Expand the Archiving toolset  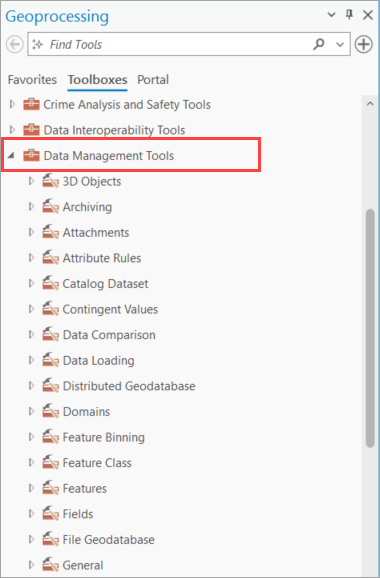(x=31, y=206)
